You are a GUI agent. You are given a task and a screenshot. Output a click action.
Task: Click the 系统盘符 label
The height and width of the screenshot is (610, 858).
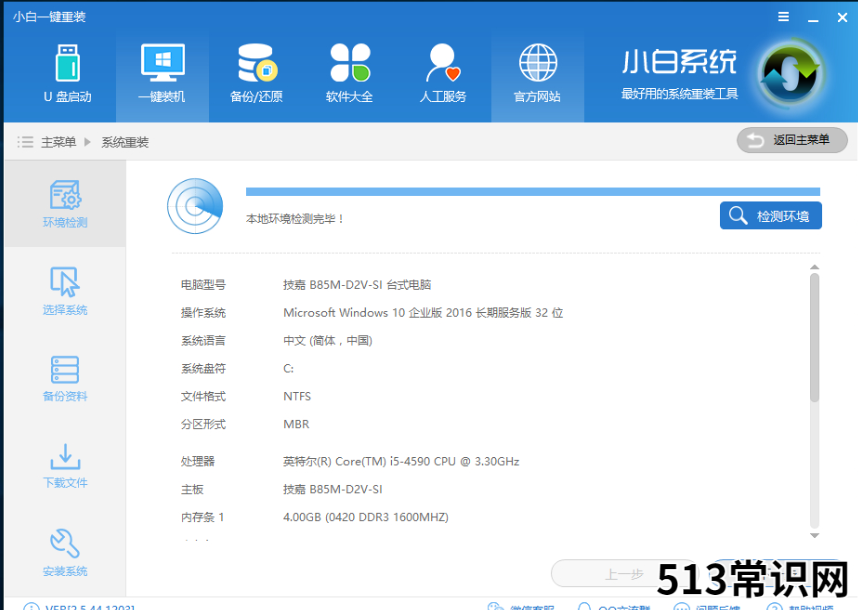[x=203, y=369]
